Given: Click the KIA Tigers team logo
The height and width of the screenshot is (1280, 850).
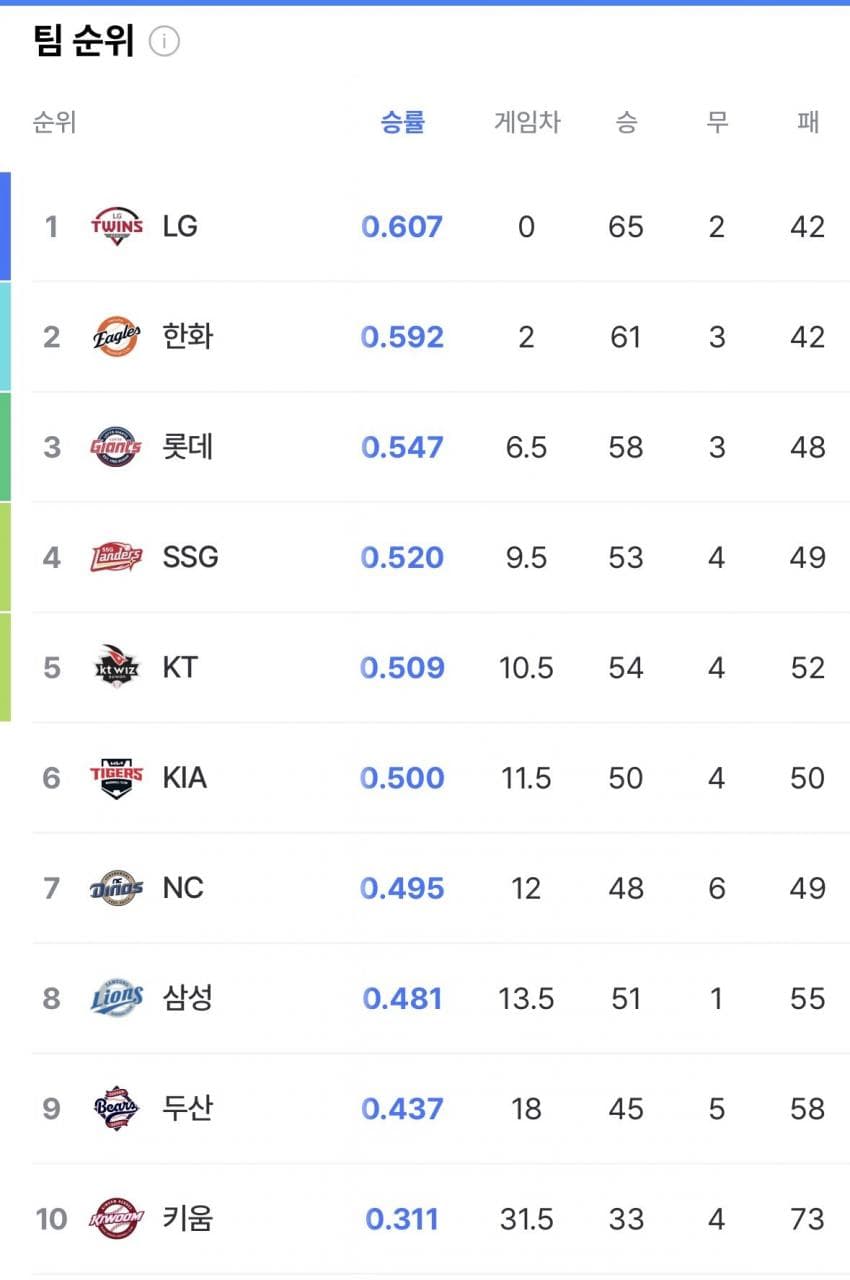Looking at the screenshot, I should (117, 777).
